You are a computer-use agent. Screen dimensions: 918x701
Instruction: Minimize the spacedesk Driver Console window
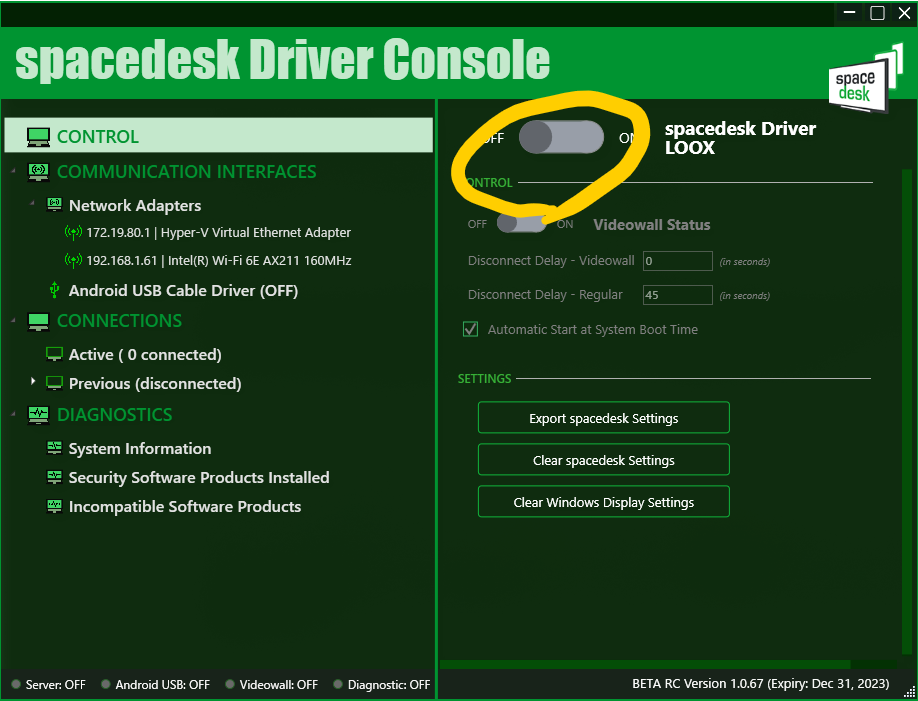click(850, 13)
